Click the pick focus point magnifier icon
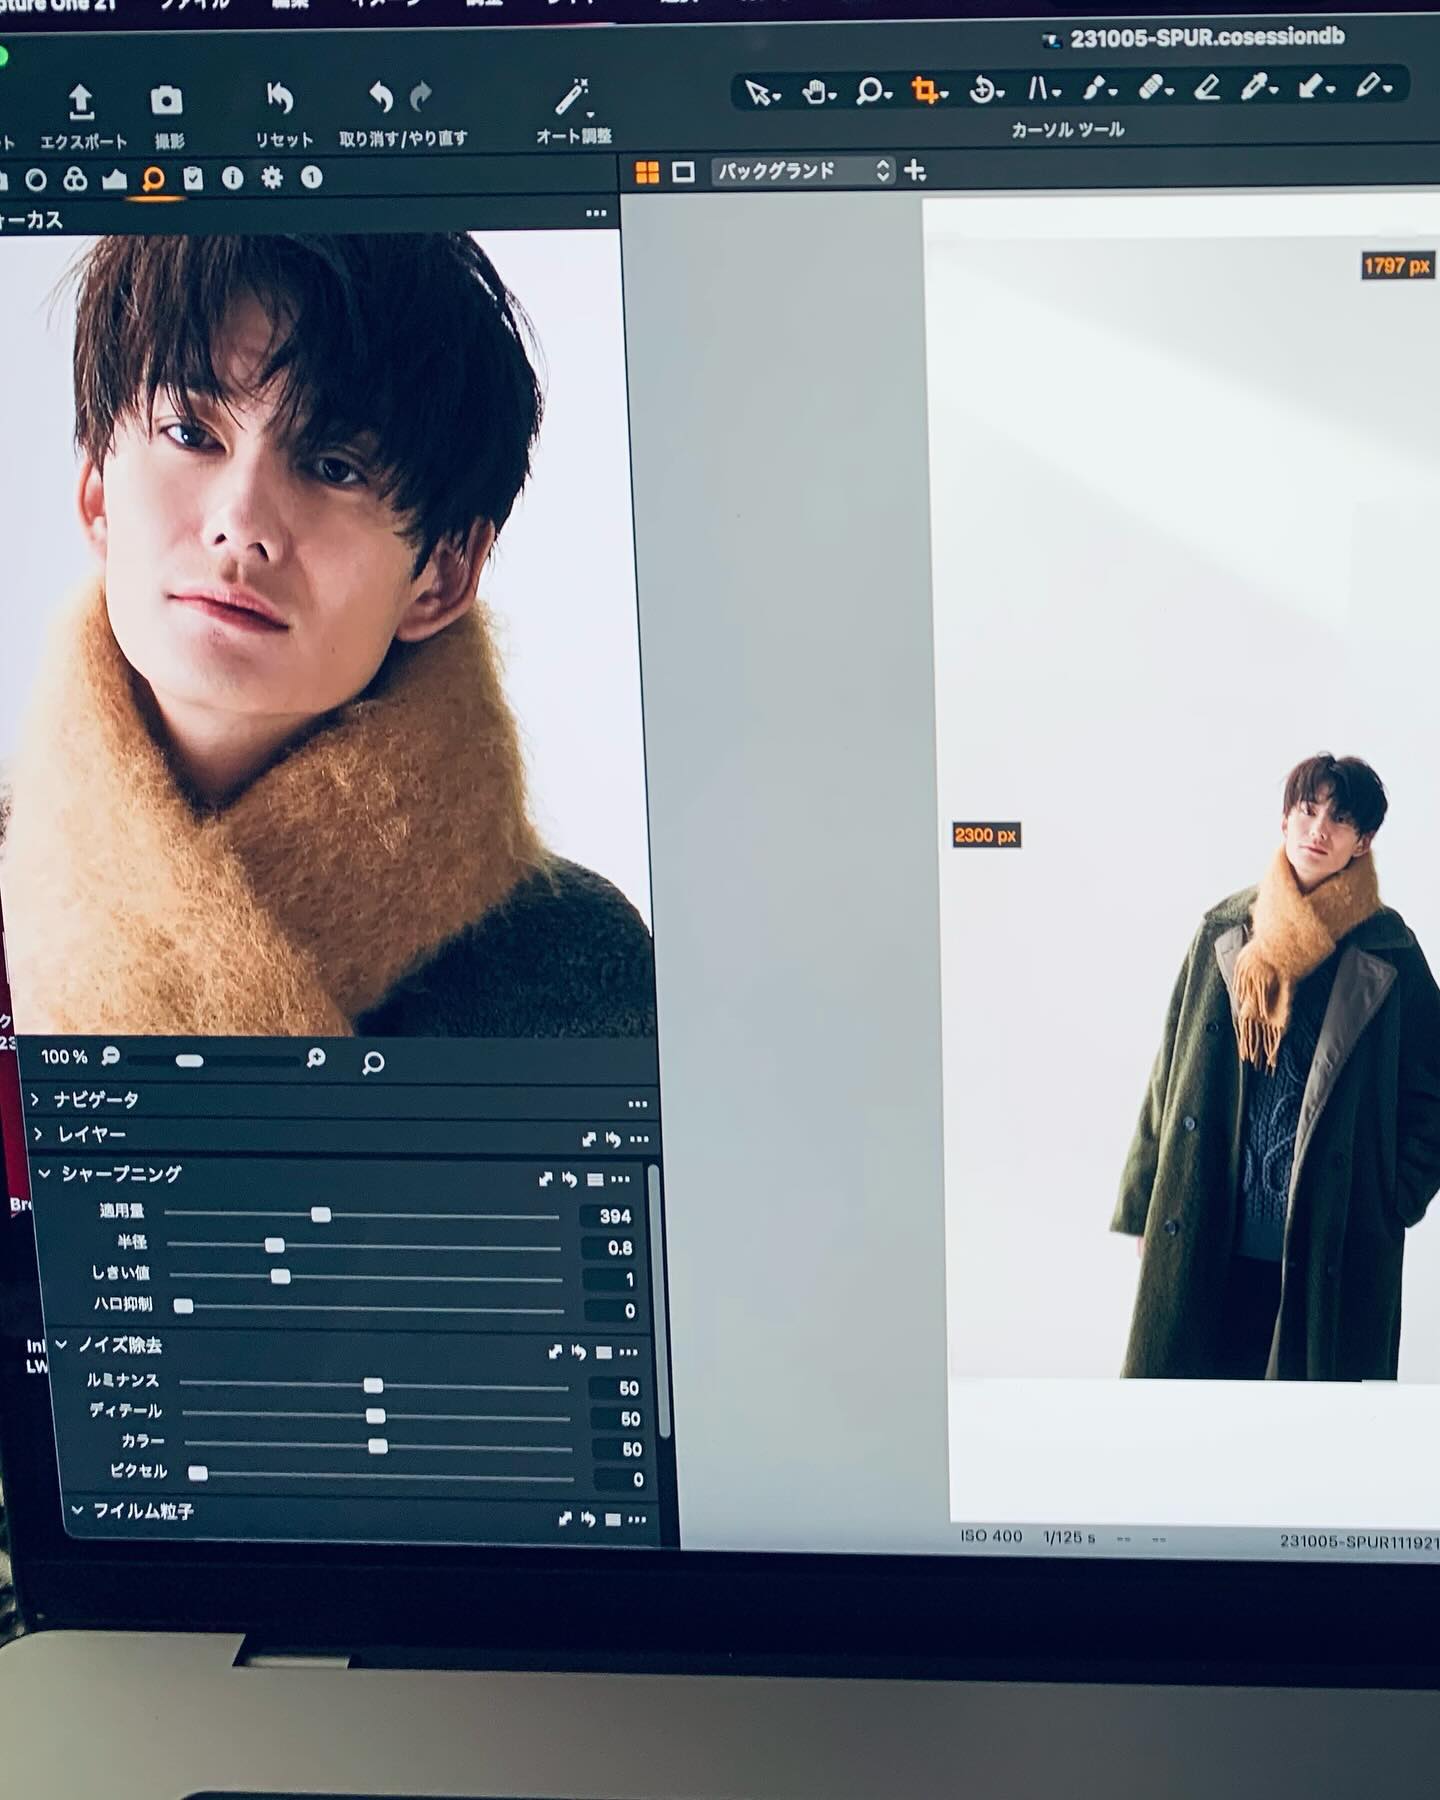Screen dimensions: 1440x1800 [373, 1062]
